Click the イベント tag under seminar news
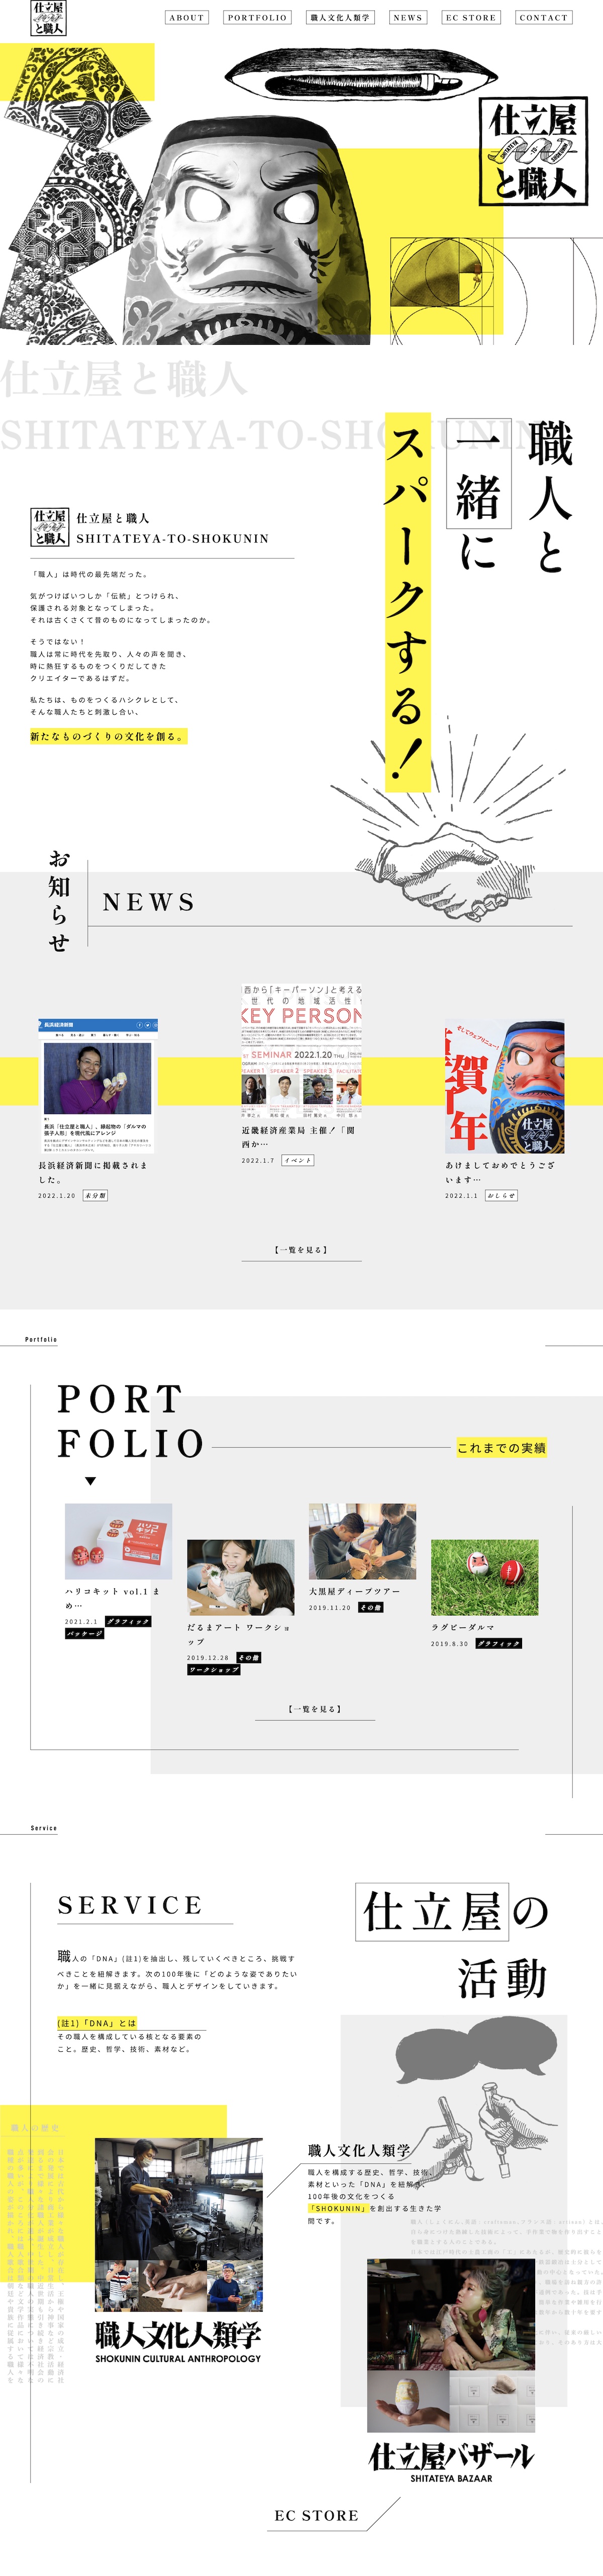 coord(298,1160)
